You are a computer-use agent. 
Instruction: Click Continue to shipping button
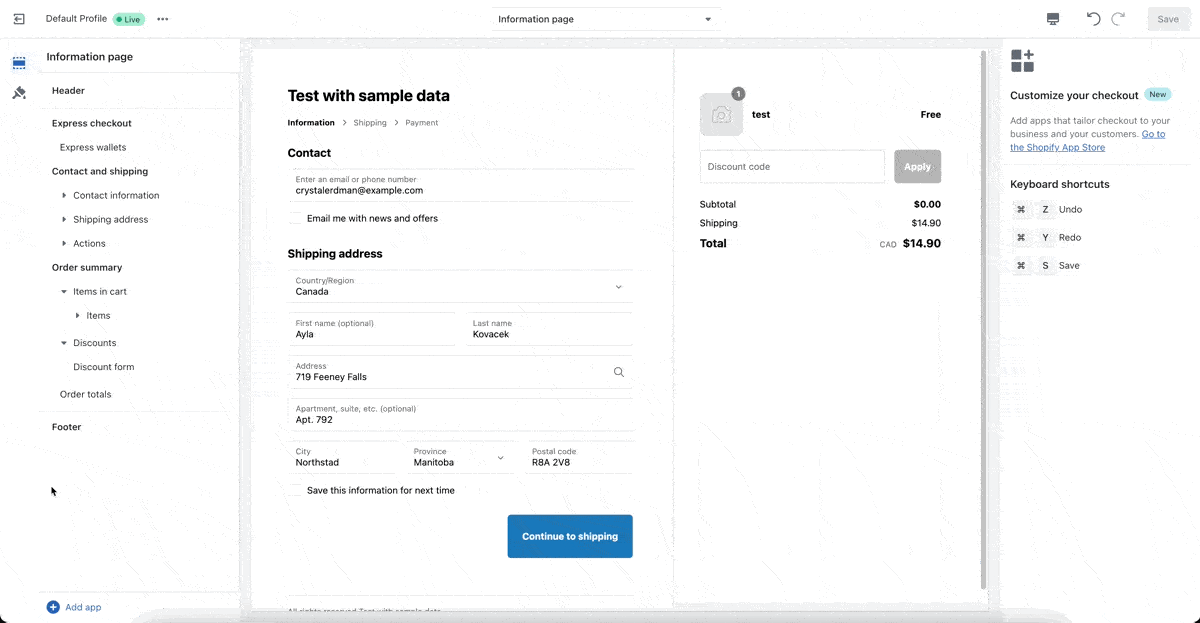coord(570,536)
